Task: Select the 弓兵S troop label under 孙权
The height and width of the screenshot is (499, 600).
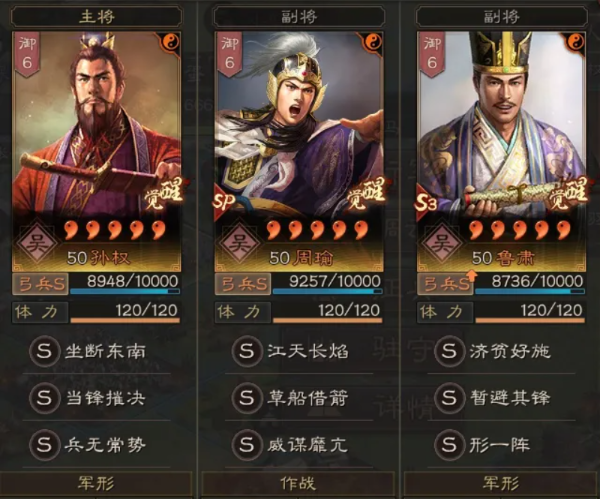Action: [x=41, y=284]
